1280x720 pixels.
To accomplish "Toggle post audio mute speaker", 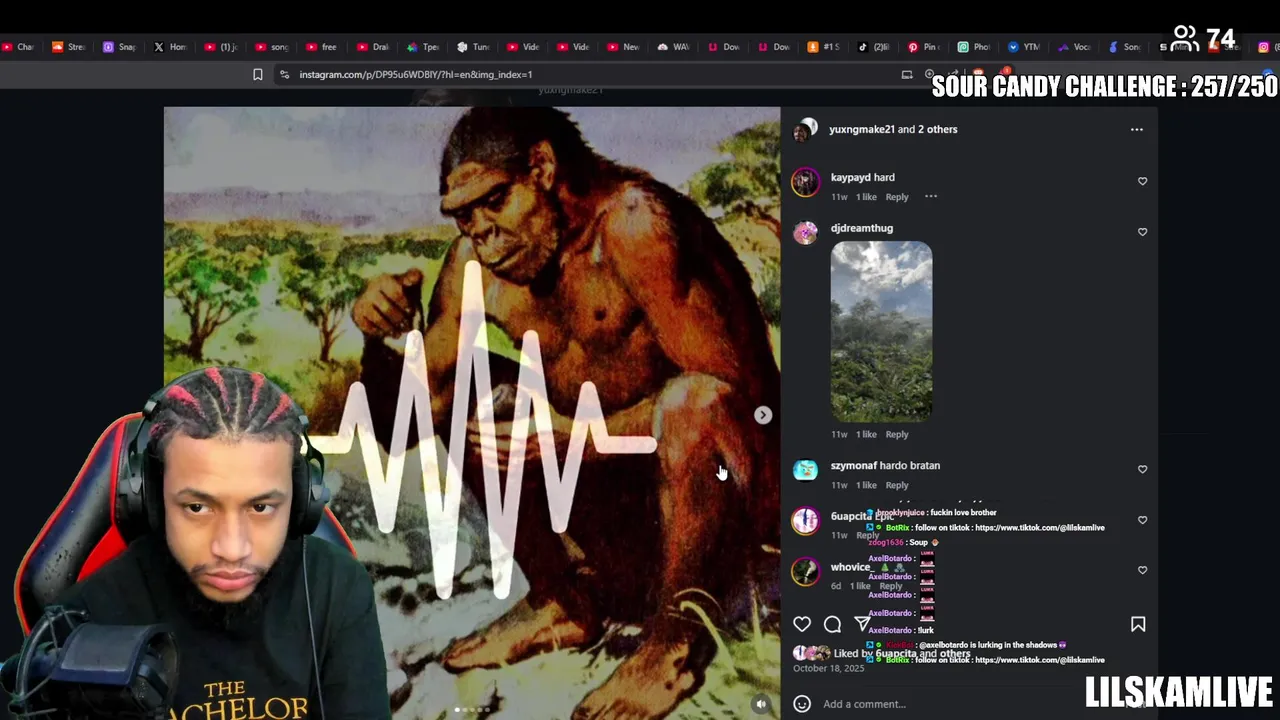I will point(761,704).
